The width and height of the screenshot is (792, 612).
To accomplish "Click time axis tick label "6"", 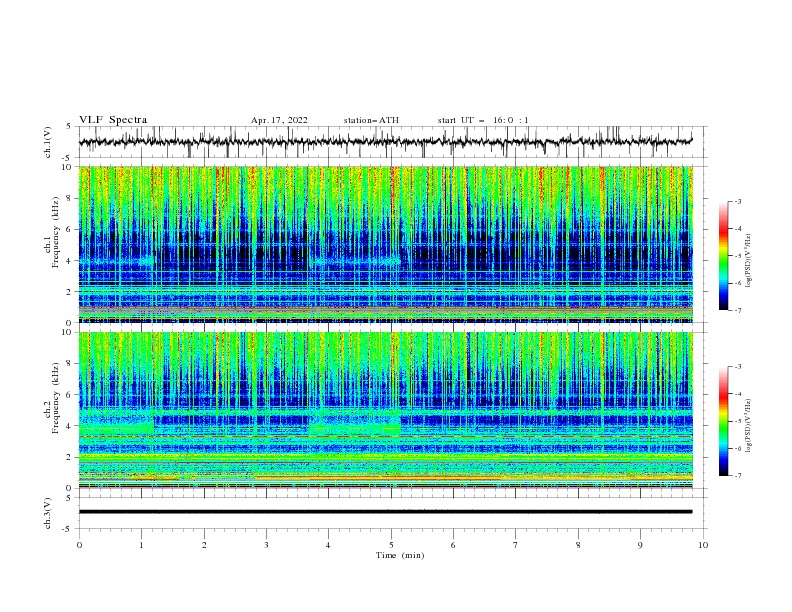I will pyautogui.click(x=453, y=545).
